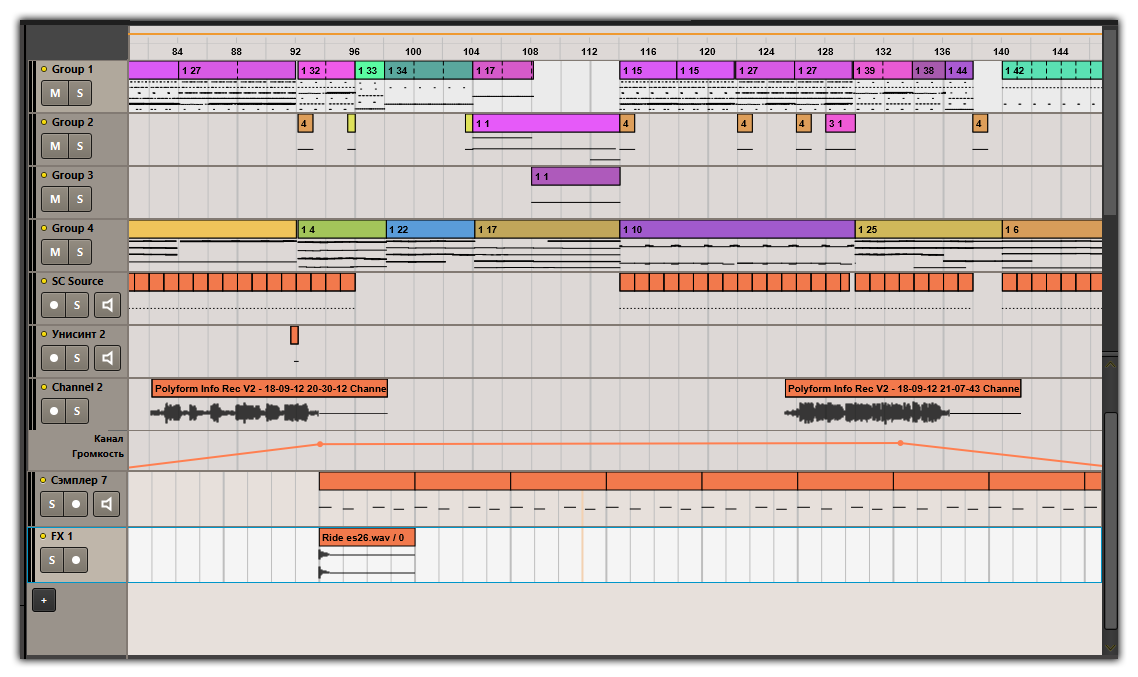
Task: Click the first volume automation point
Action: 320,443
